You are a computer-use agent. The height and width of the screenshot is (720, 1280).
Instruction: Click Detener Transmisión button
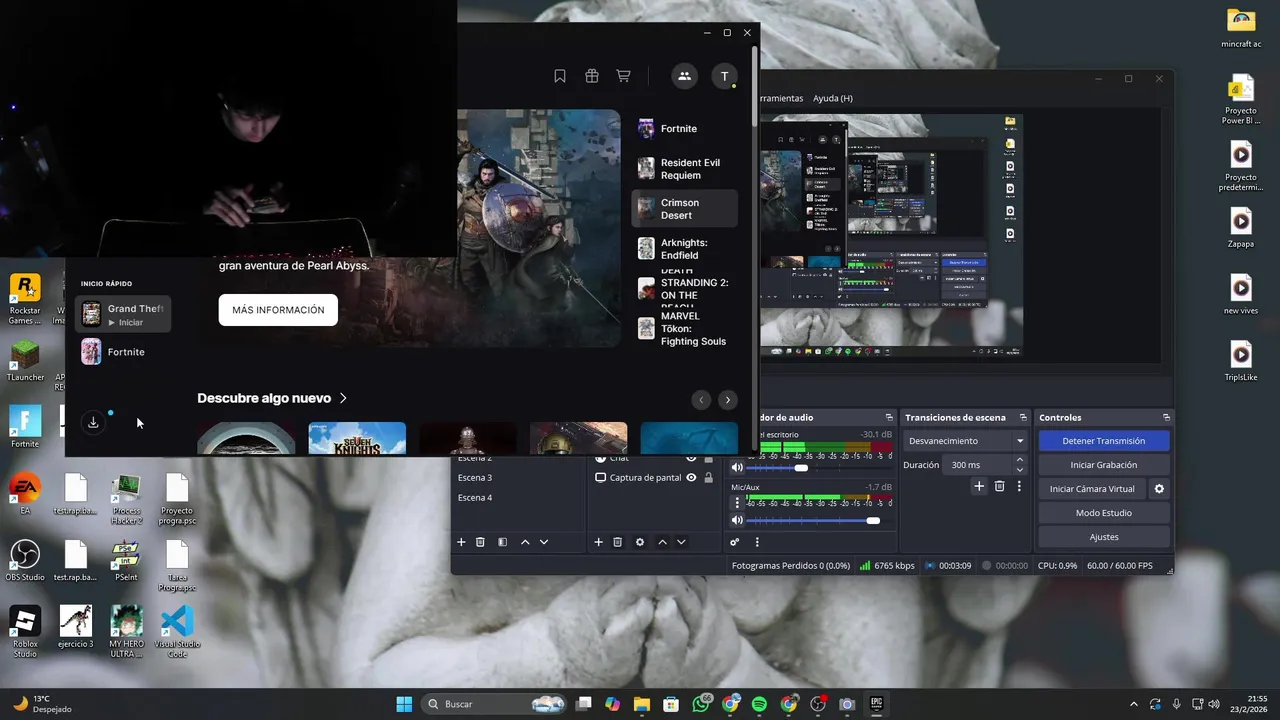pyautogui.click(x=1103, y=441)
